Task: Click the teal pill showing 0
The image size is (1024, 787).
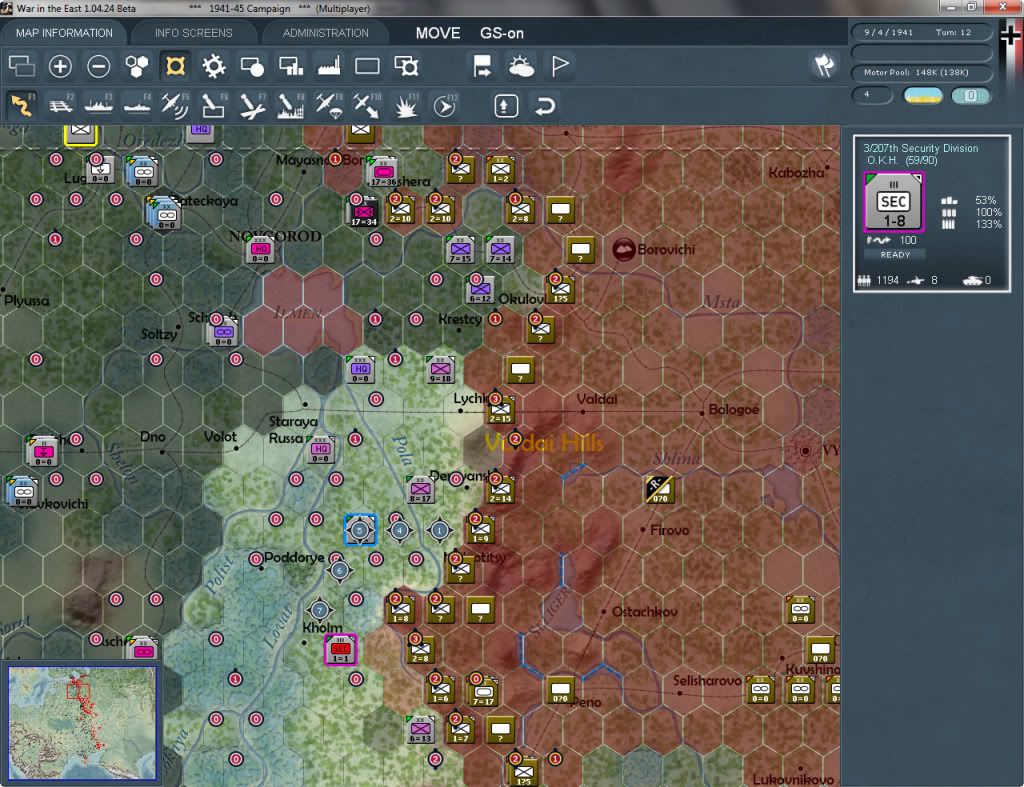Action: click(x=971, y=95)
